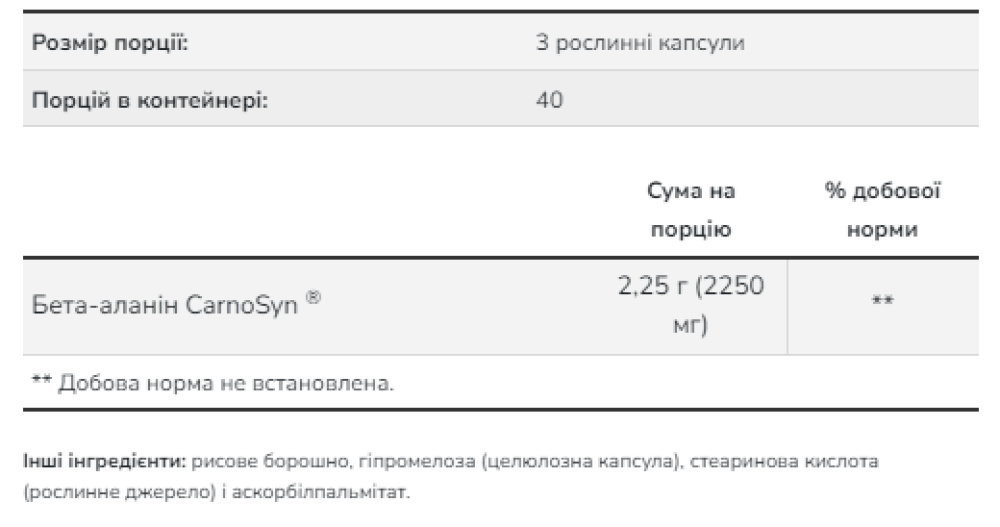Screen dimensions: 1000x527
Task: Click the word "встановлена" in the footnote
Action: pos(338,384)
